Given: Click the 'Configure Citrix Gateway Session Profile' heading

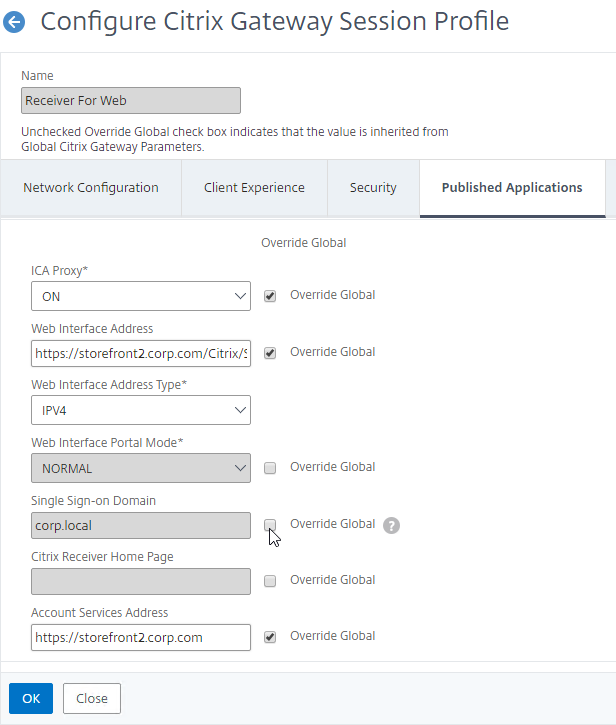Looking at the screenshot, I should pyautogui.click(x=275, y=22).
